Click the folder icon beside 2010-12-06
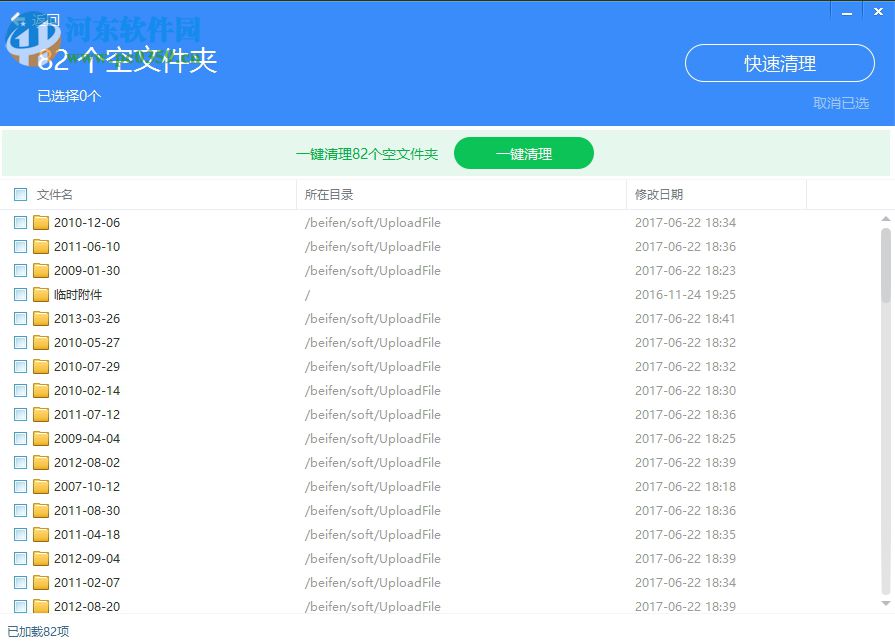The image size is (895, 644). 40,222
